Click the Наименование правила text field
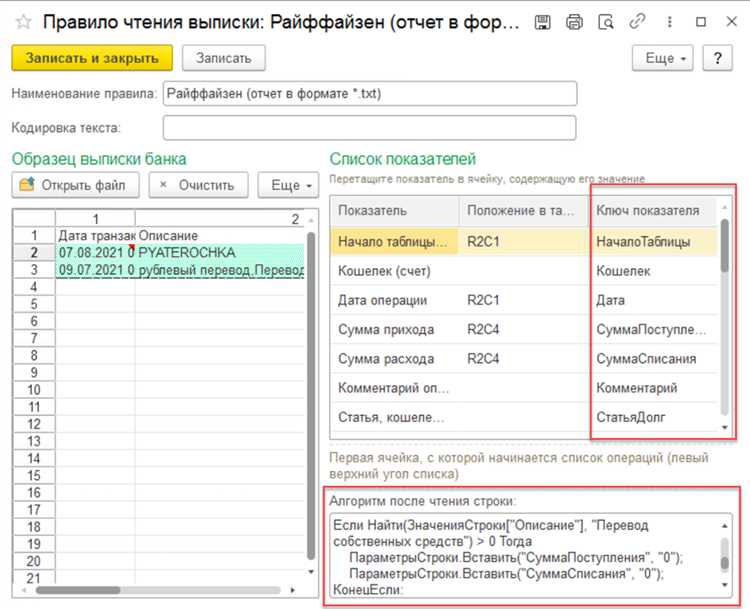Viewport: 750px width, 609px height. point(370,94)
